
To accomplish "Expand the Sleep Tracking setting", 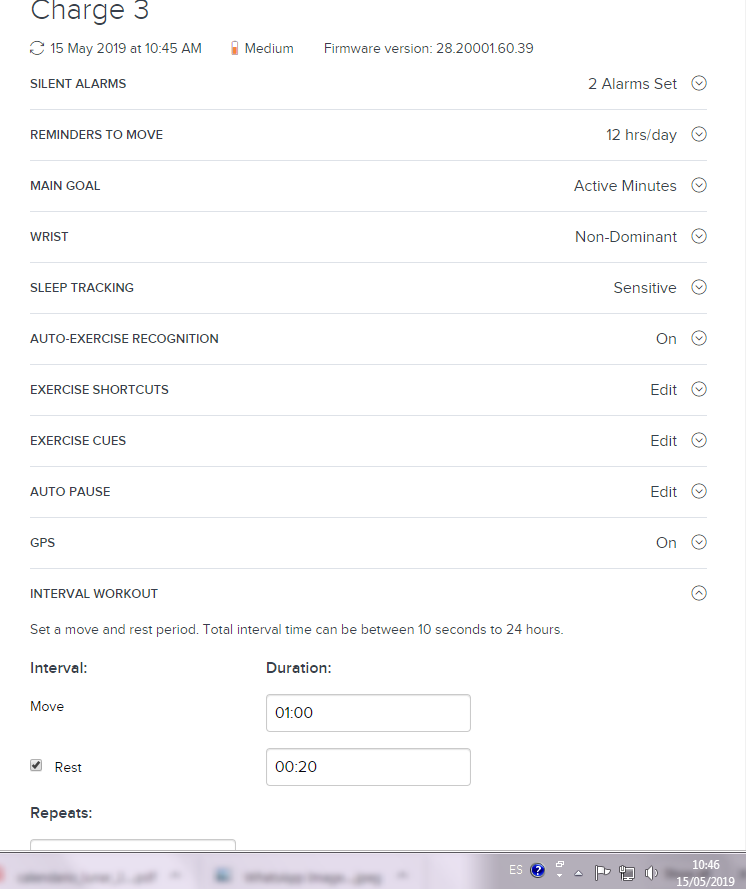I will coord(699,288).
